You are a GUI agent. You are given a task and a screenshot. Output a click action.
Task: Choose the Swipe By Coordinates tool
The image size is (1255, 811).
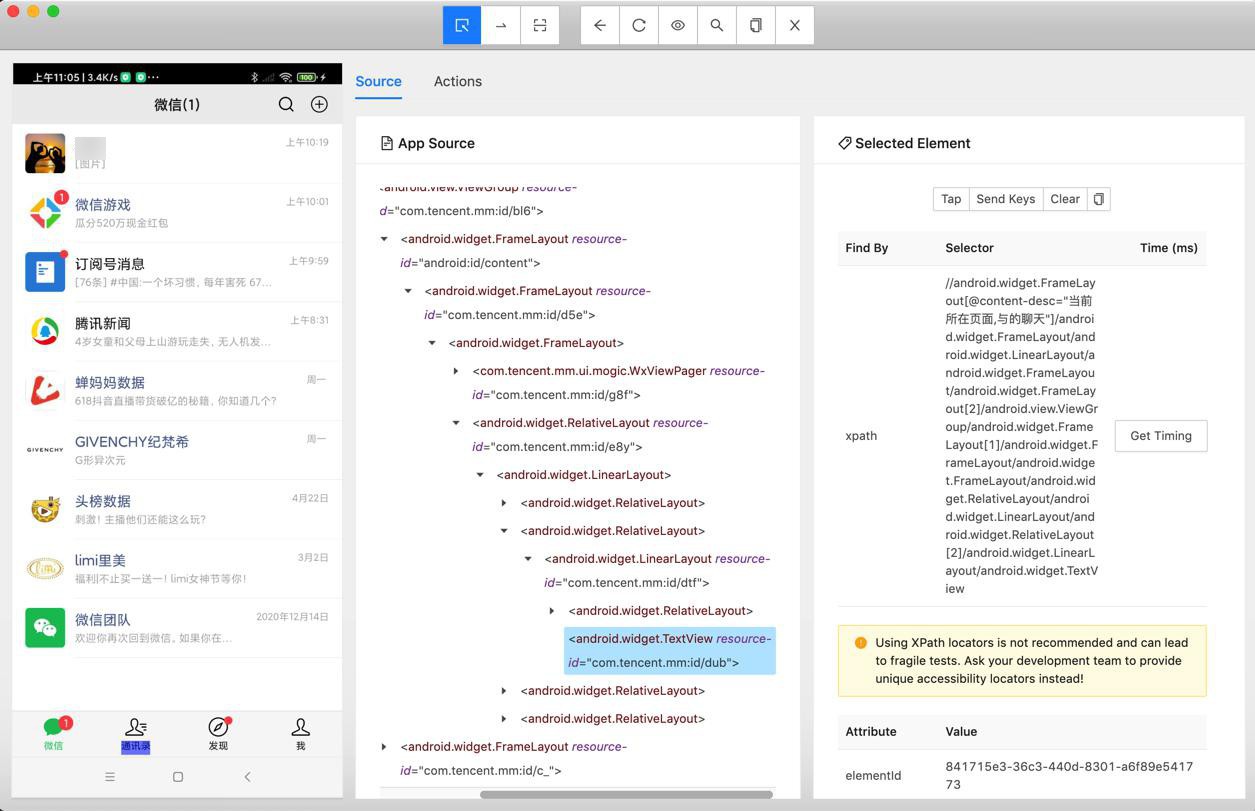[501, 25]
